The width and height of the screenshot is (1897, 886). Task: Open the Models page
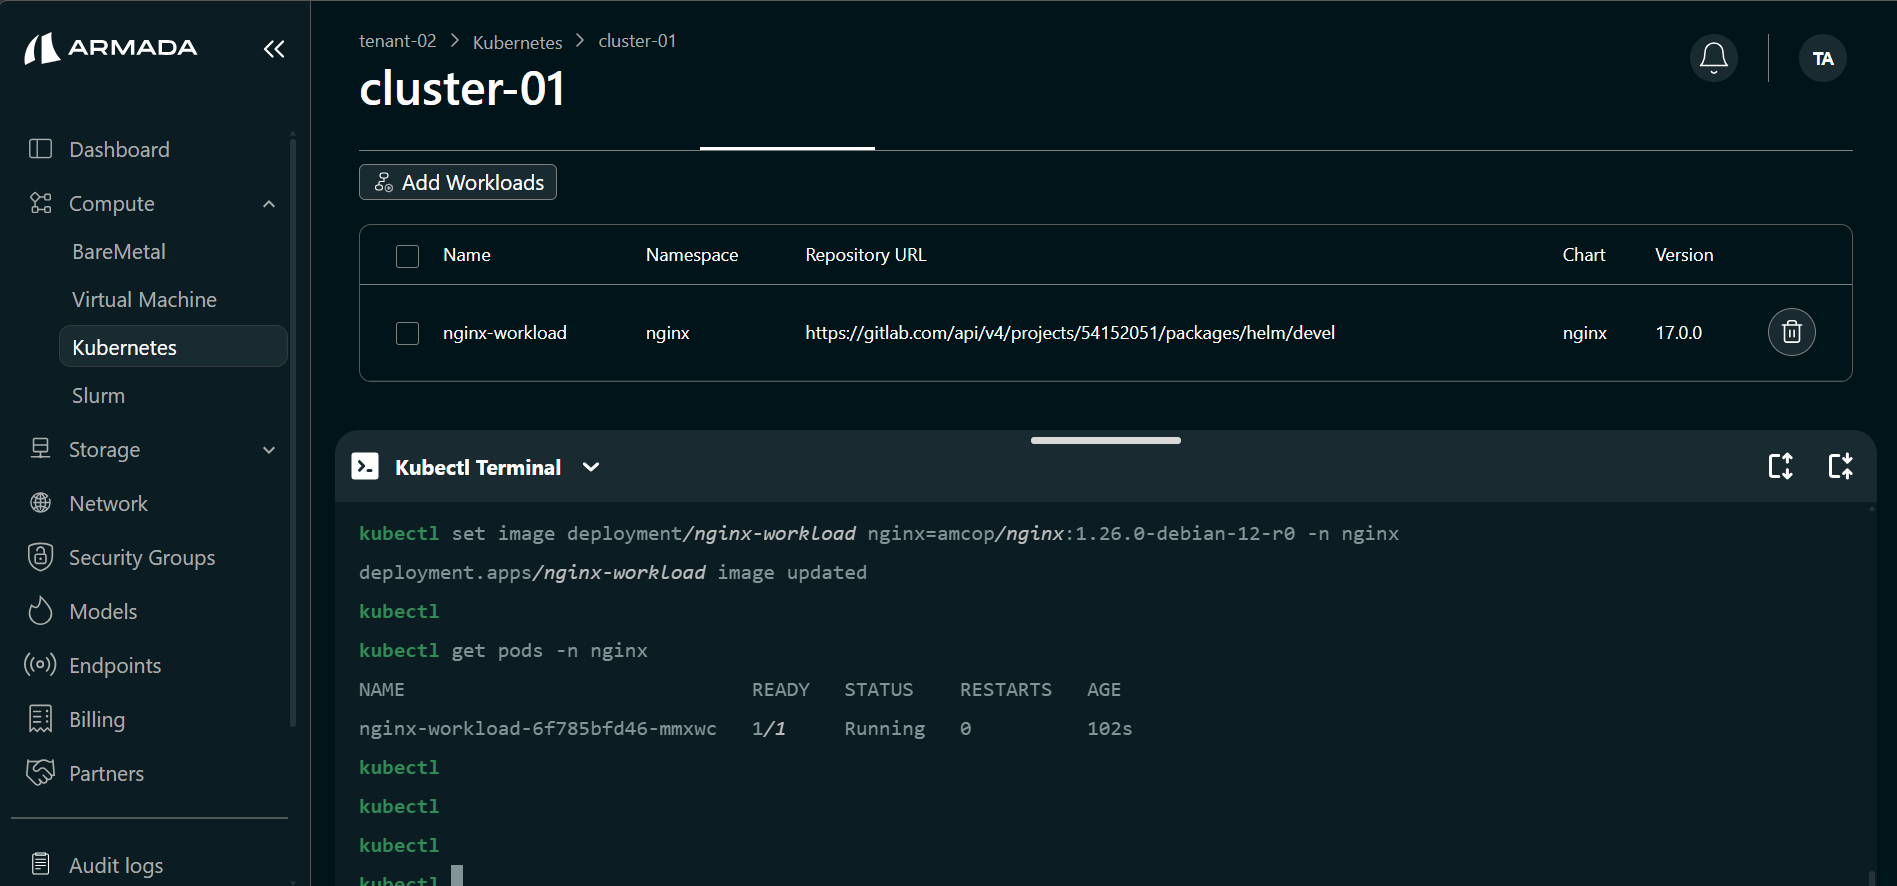pyautogui.click(x=103, y=612)
